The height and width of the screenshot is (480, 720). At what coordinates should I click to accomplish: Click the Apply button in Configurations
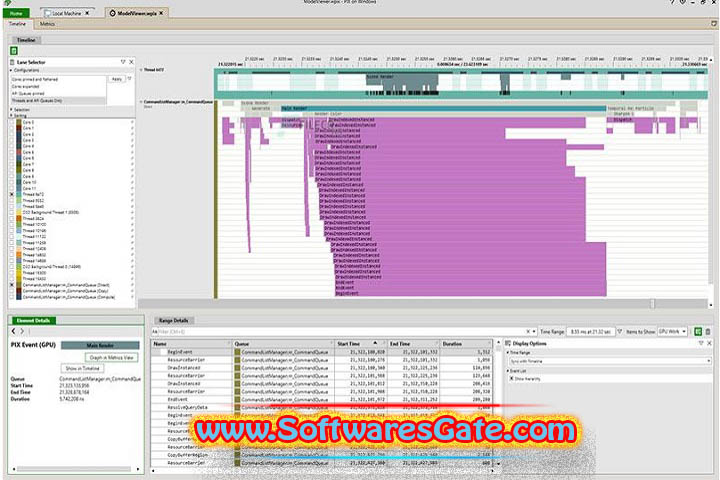117,79
